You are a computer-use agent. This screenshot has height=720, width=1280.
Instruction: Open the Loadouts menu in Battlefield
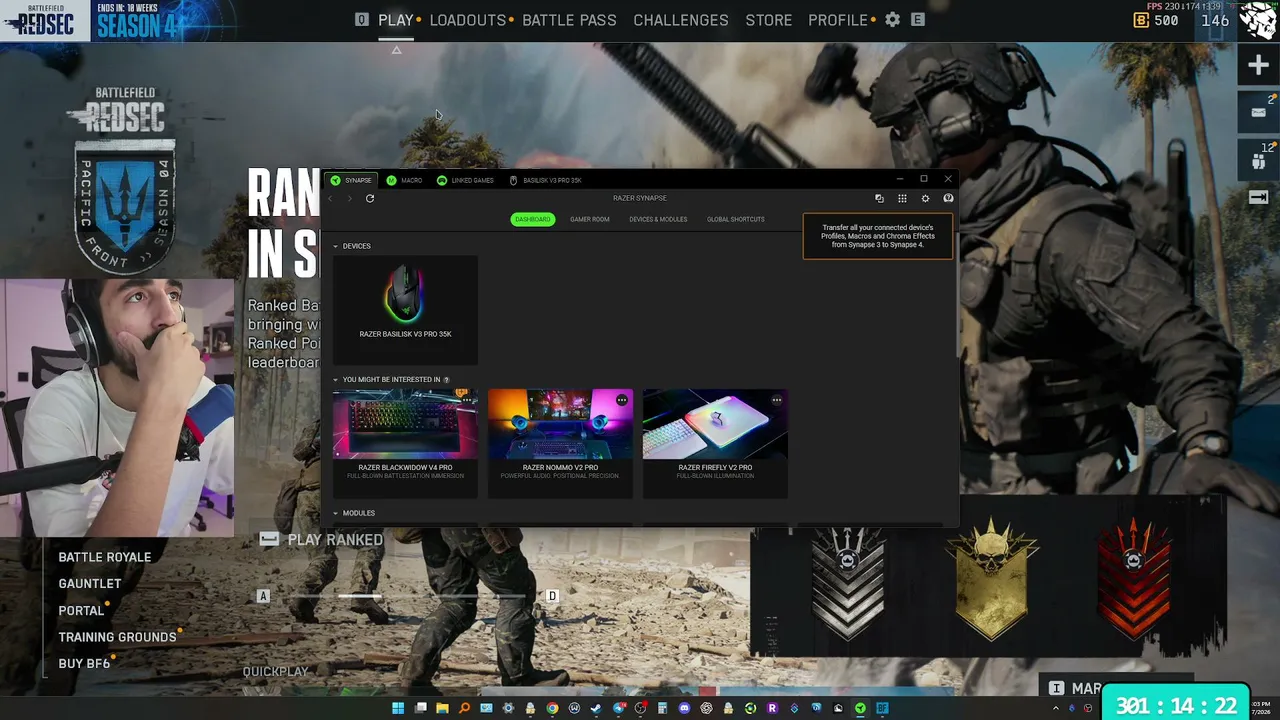pos(468,20)
